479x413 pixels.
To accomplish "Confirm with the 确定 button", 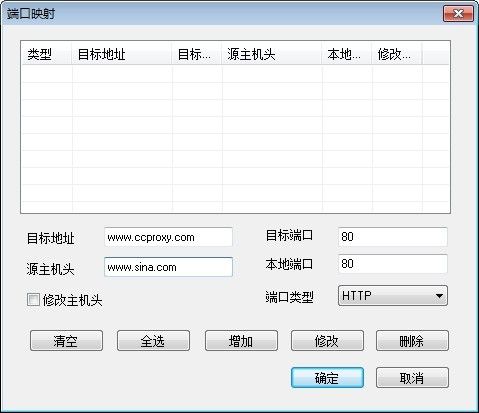I will pos(327,378).
